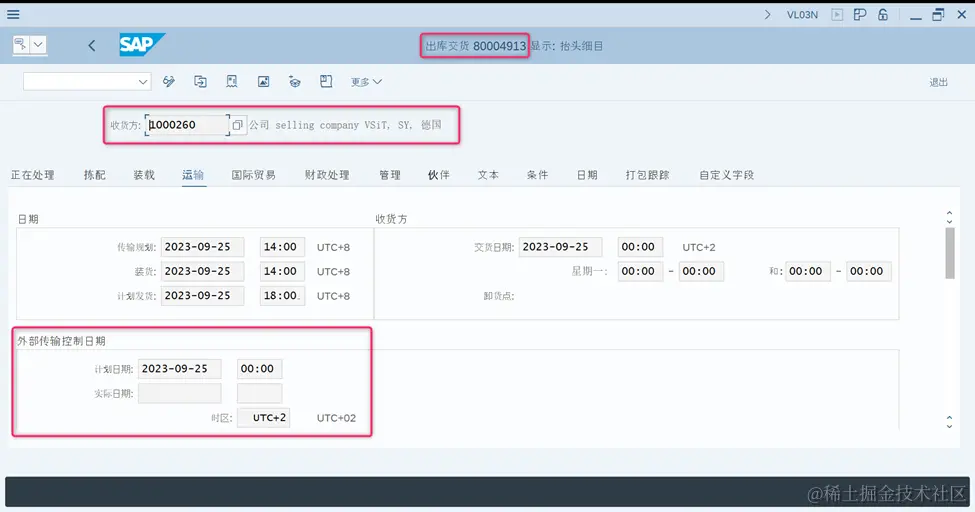975x512 pixels.
Task: Switch to the 条件 tab
Action: point(538,175)
